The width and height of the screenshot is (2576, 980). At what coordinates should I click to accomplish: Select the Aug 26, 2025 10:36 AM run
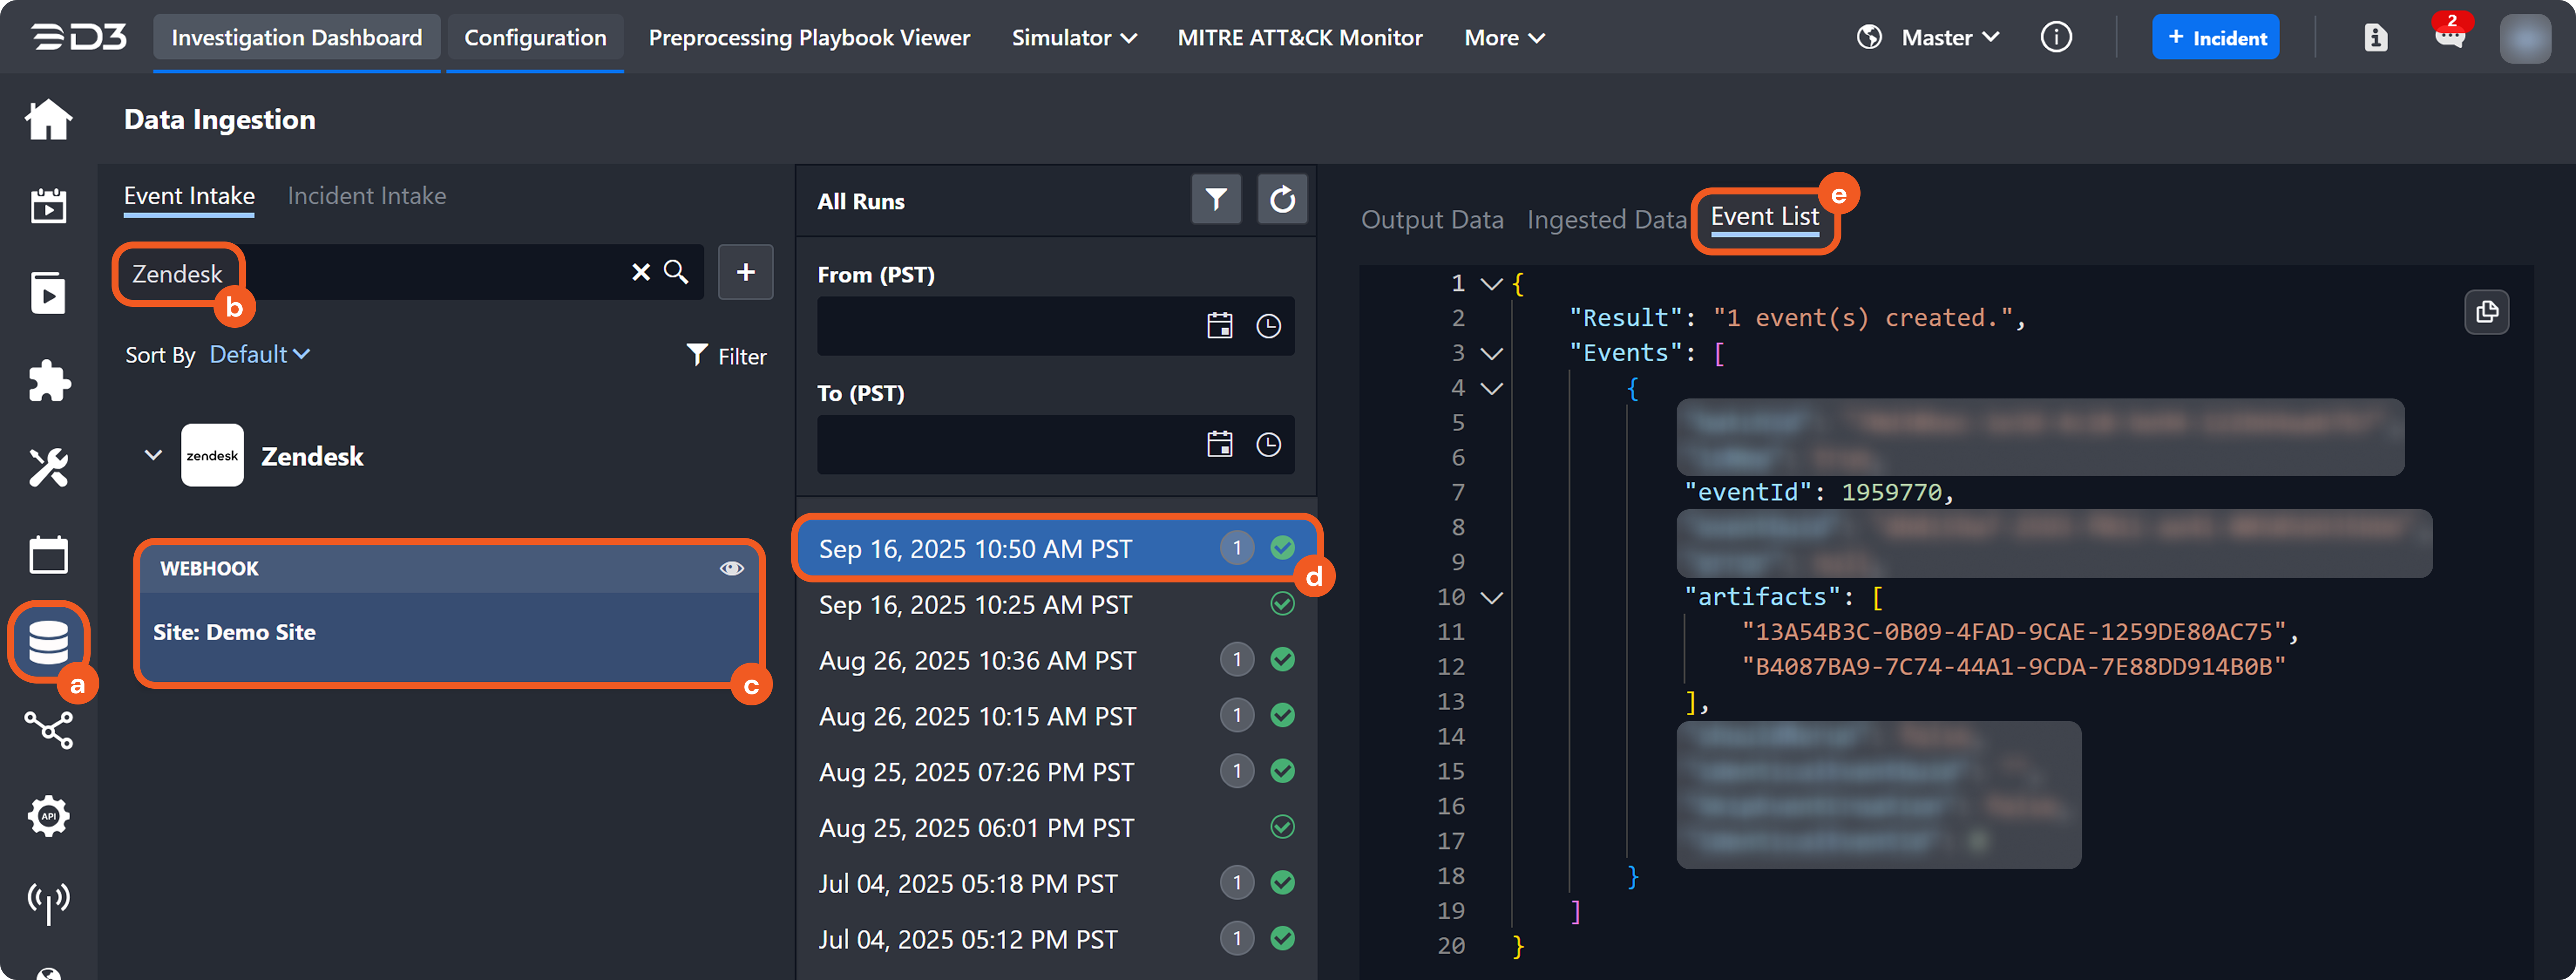coord(977,661)
